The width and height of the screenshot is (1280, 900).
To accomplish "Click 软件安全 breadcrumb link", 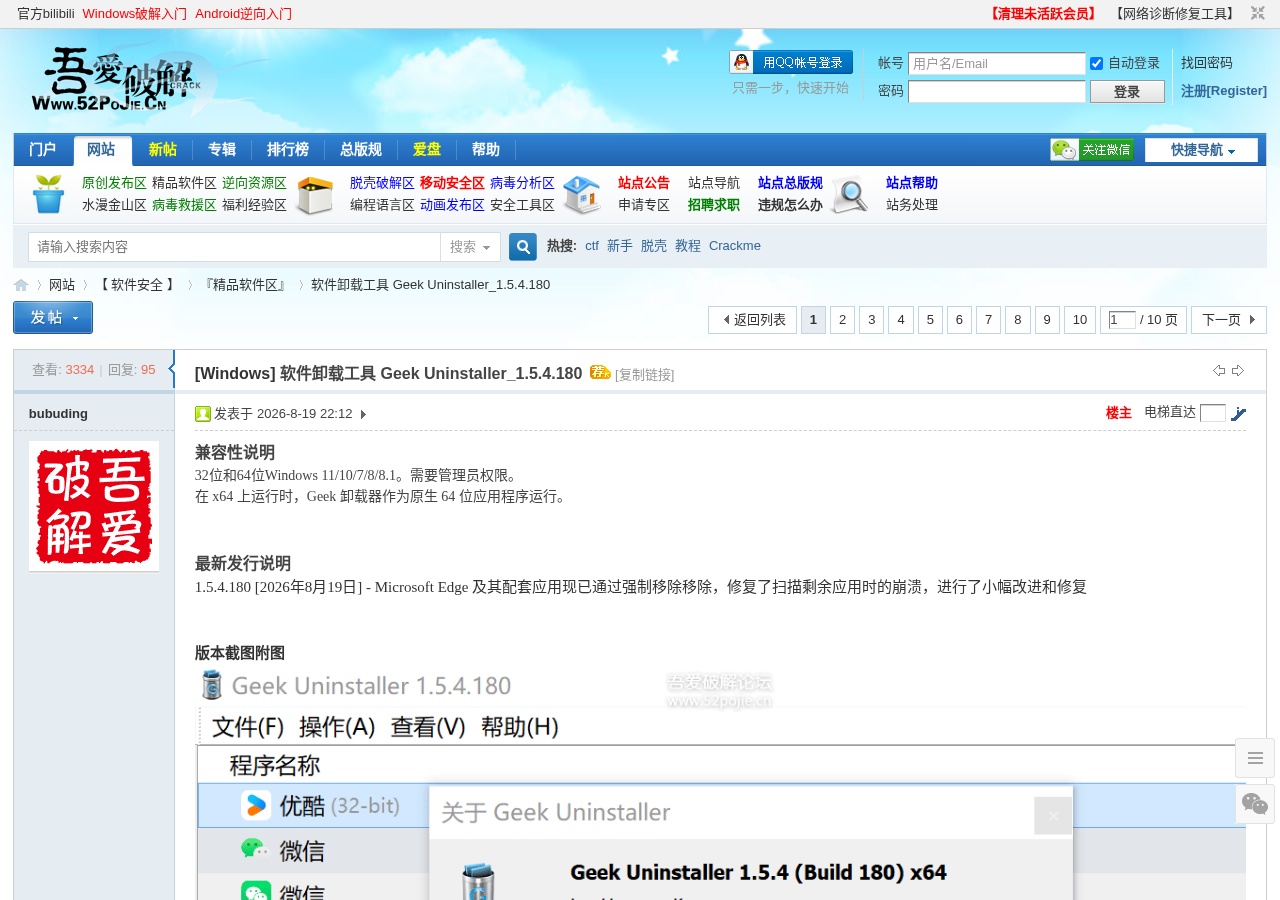I will click(137, 285).
